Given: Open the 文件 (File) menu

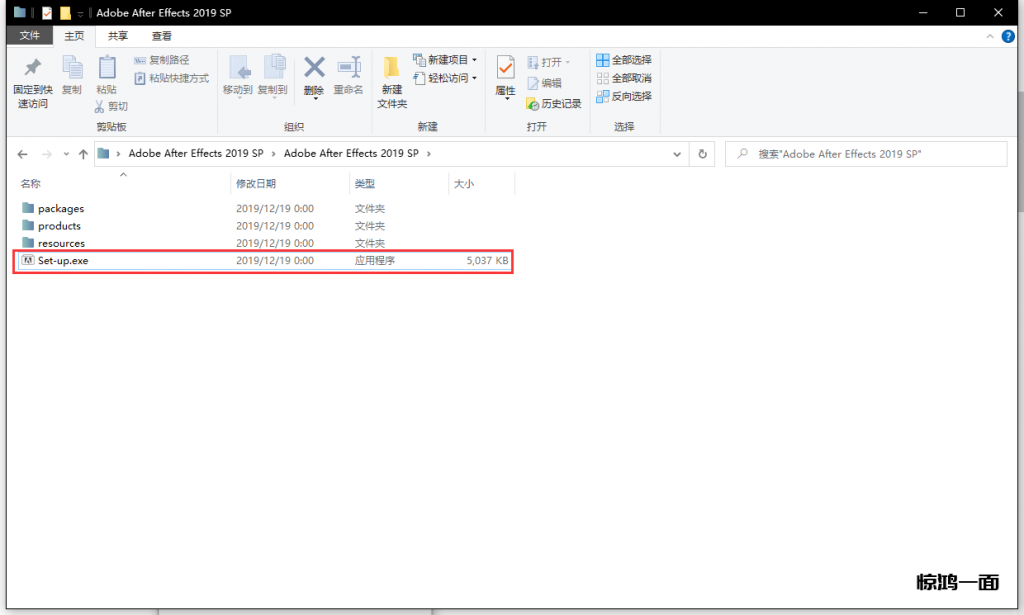Looking at the screenshot, I should coord(30,36).
